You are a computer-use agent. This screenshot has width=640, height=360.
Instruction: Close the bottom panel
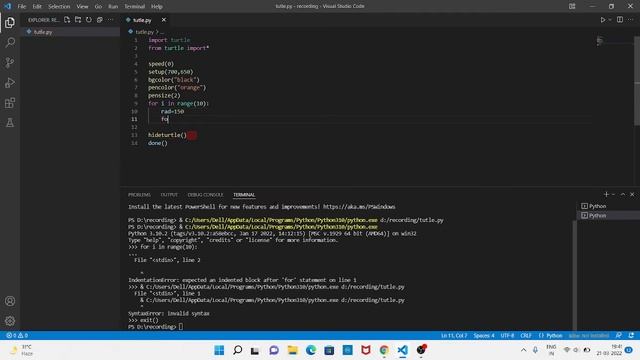632,194
